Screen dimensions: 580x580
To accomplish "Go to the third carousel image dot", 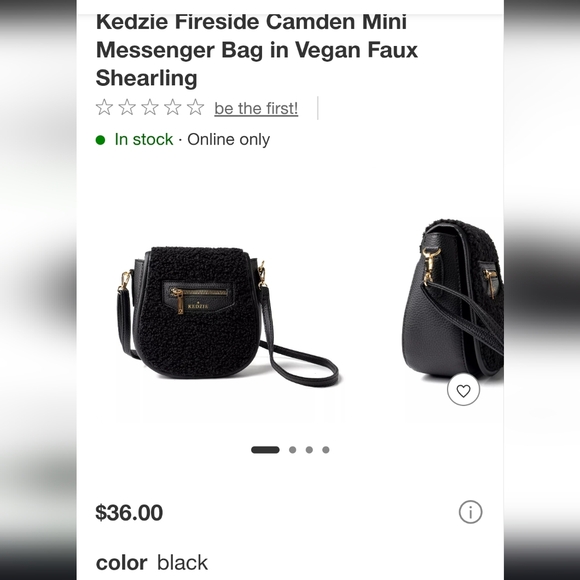I will tap(309, 450).
